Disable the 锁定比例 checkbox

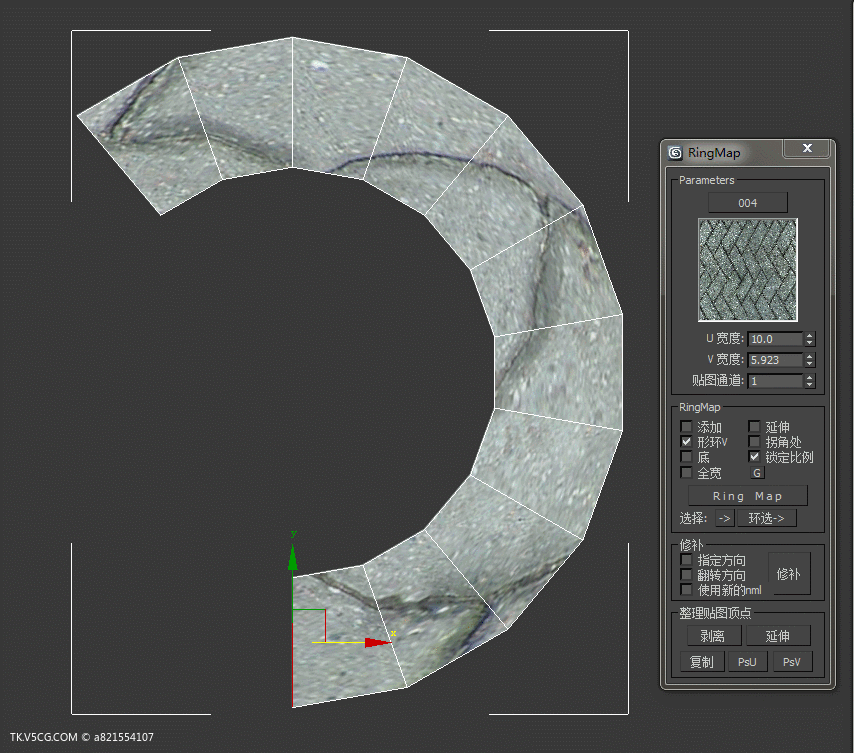pyautogui.click(x=754, y=456)
